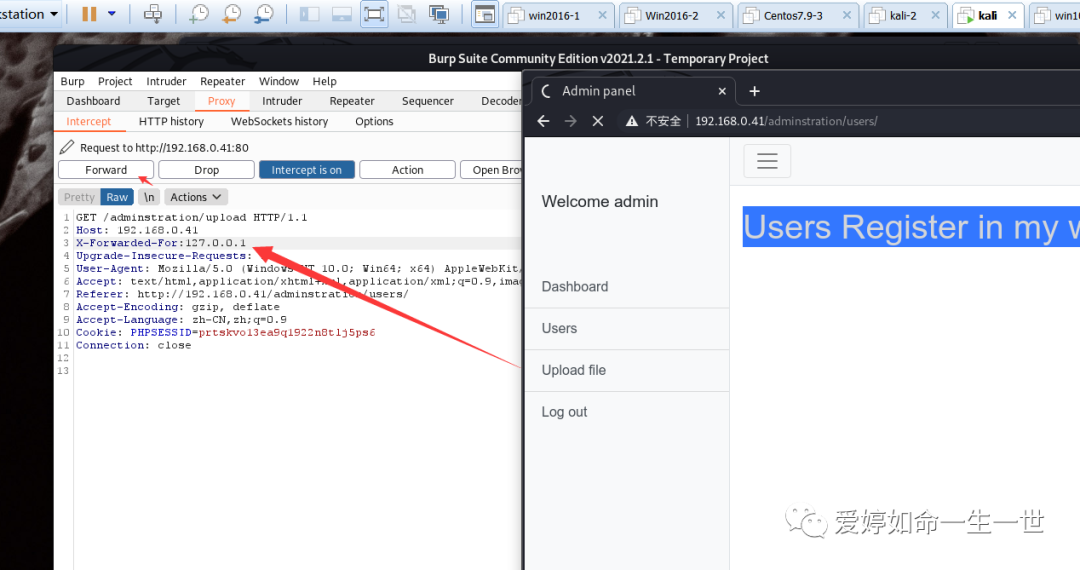1080x570 pixels.
Task: Open Upload file link in admin sidebar
Action: click(x=573, y=370)
